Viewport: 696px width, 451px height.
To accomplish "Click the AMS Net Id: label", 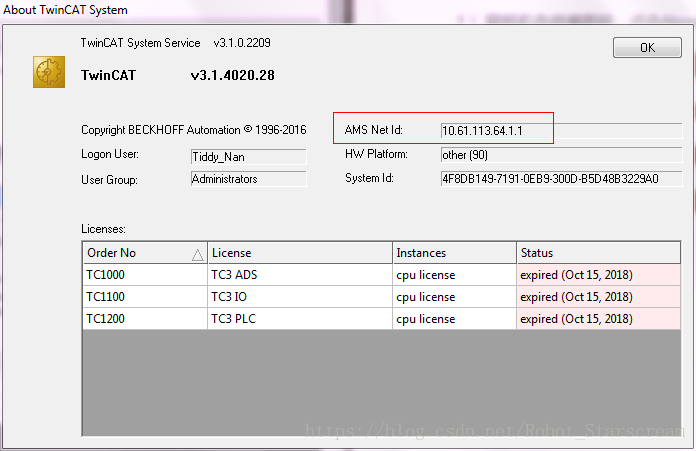I will point(373,130).
